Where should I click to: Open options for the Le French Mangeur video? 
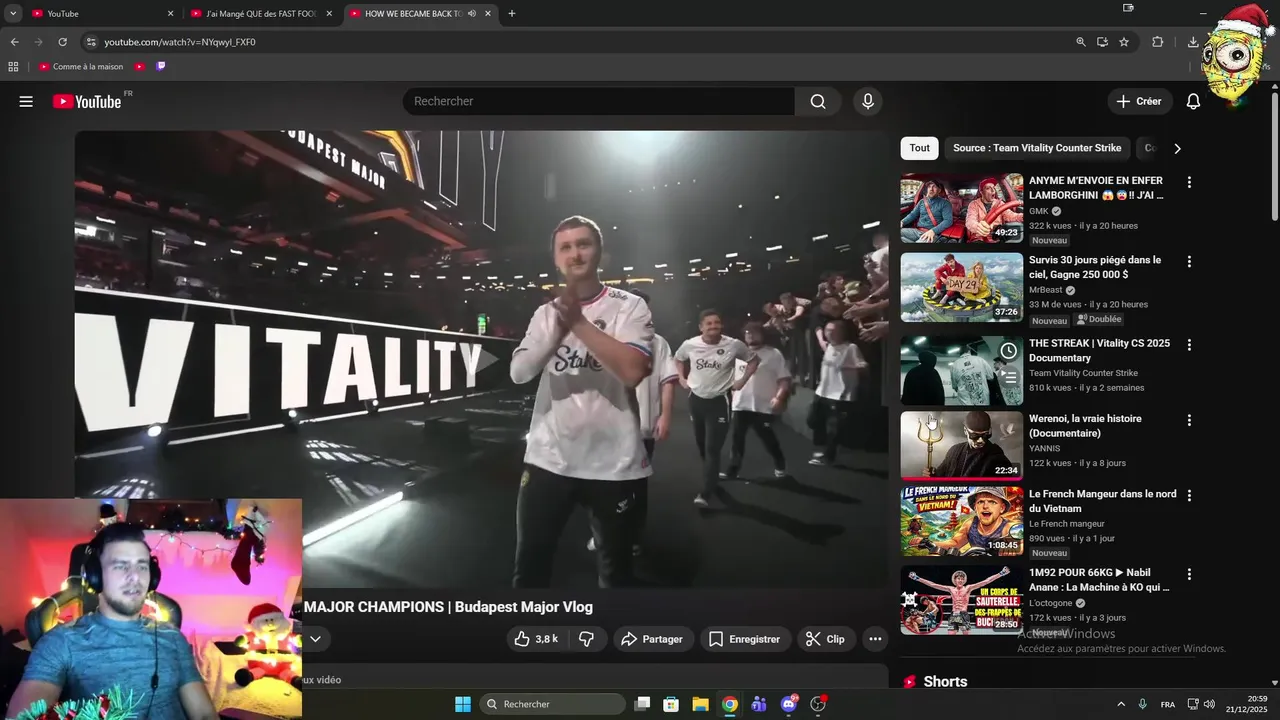[1189, 495]
